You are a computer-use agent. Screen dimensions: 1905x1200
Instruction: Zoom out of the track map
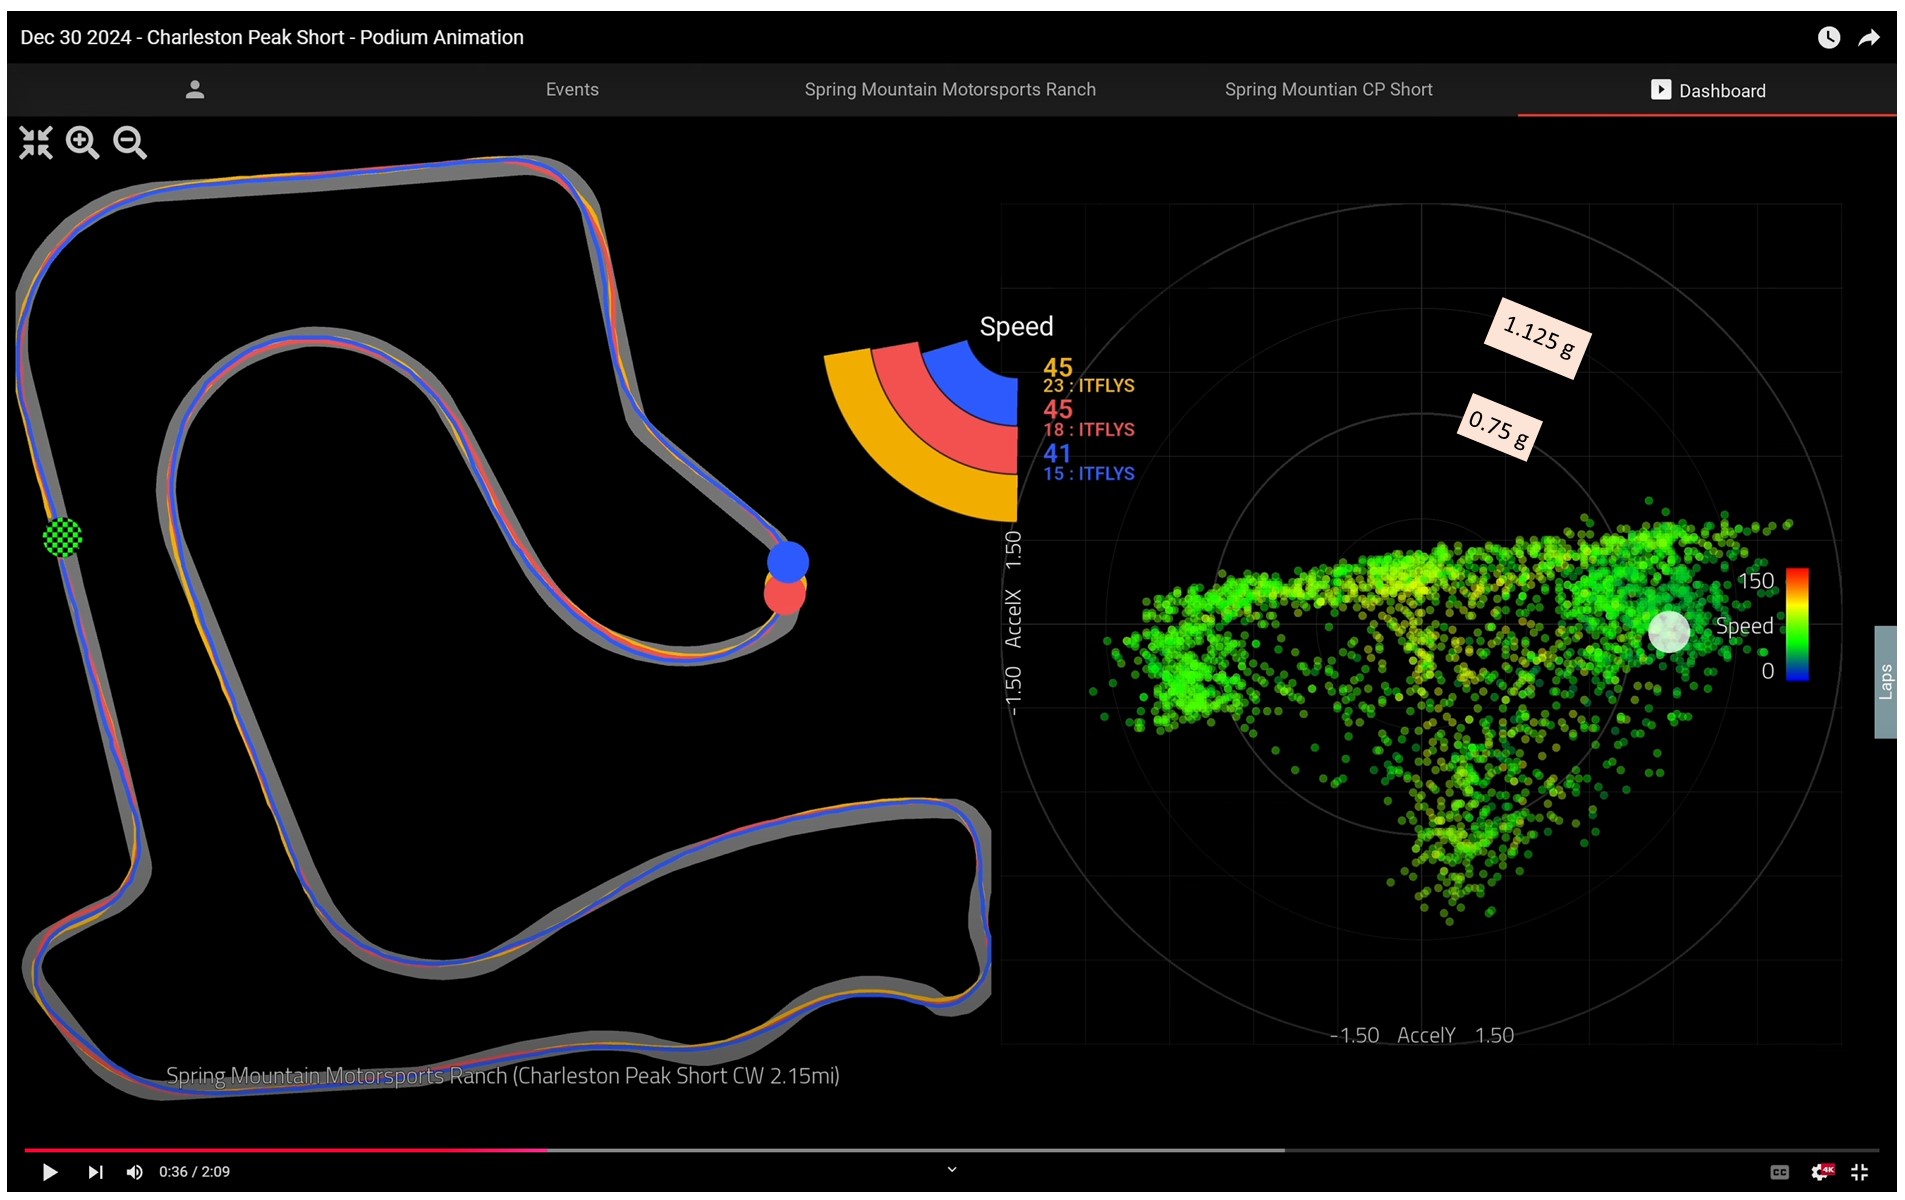coord(130,143)
